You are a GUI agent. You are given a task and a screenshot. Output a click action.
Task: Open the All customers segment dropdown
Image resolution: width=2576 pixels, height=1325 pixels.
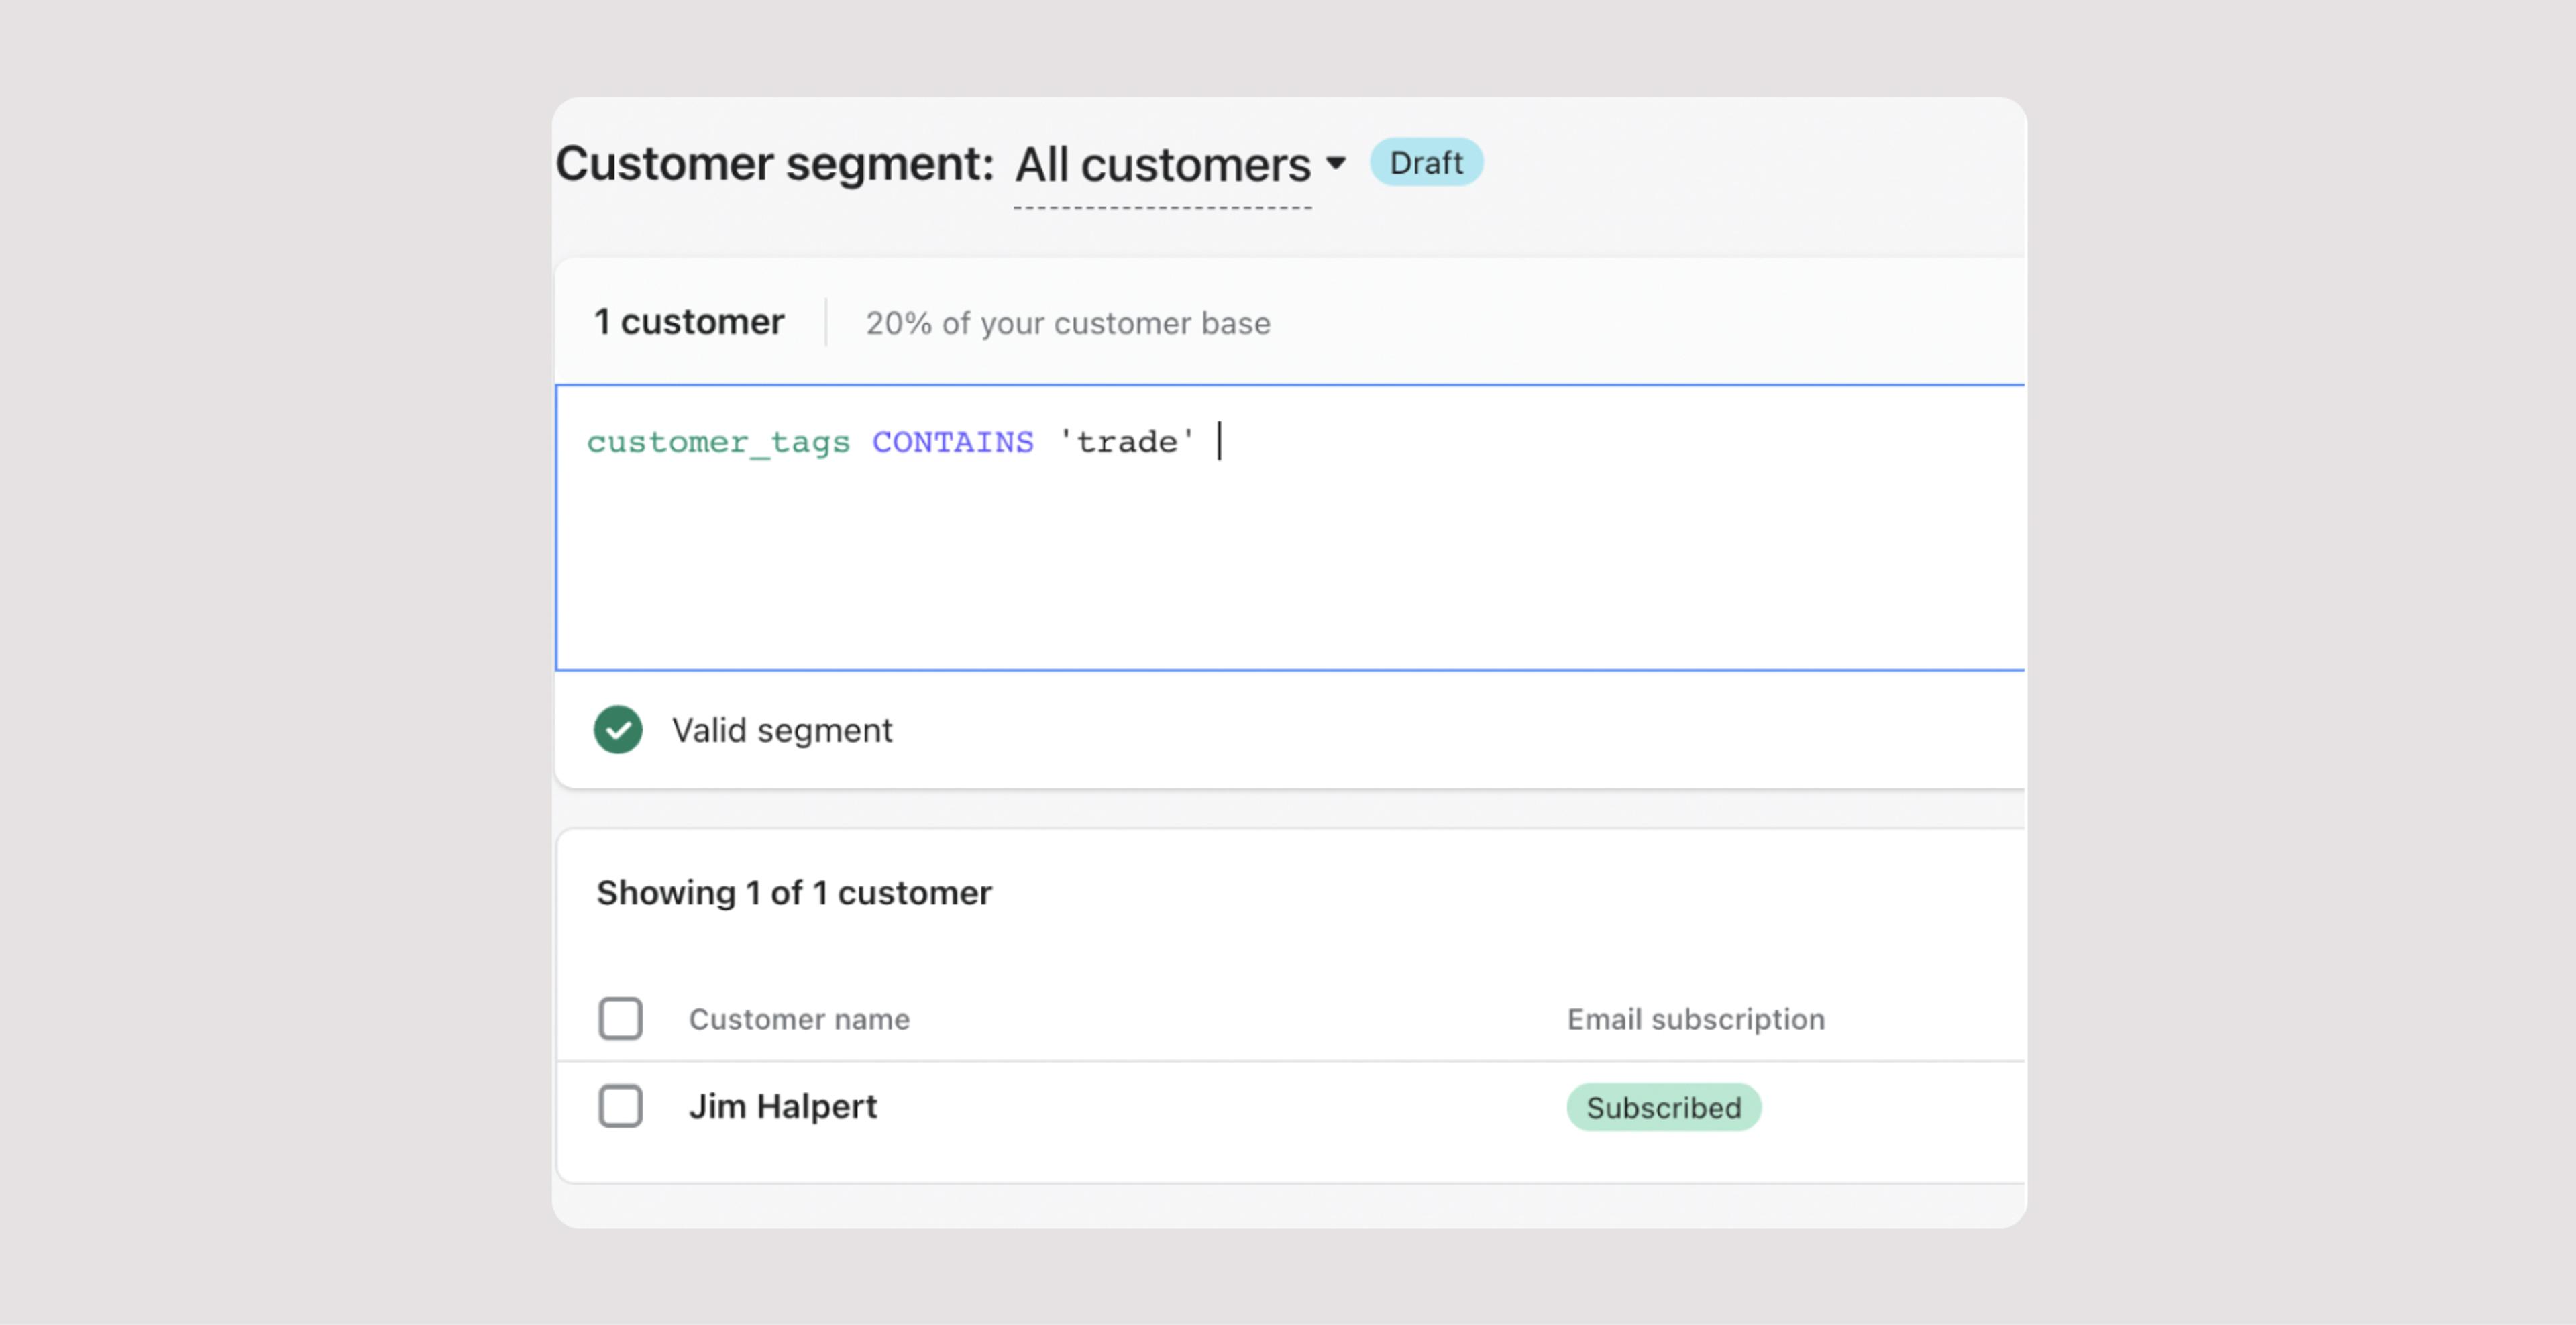coord(1162,165)
